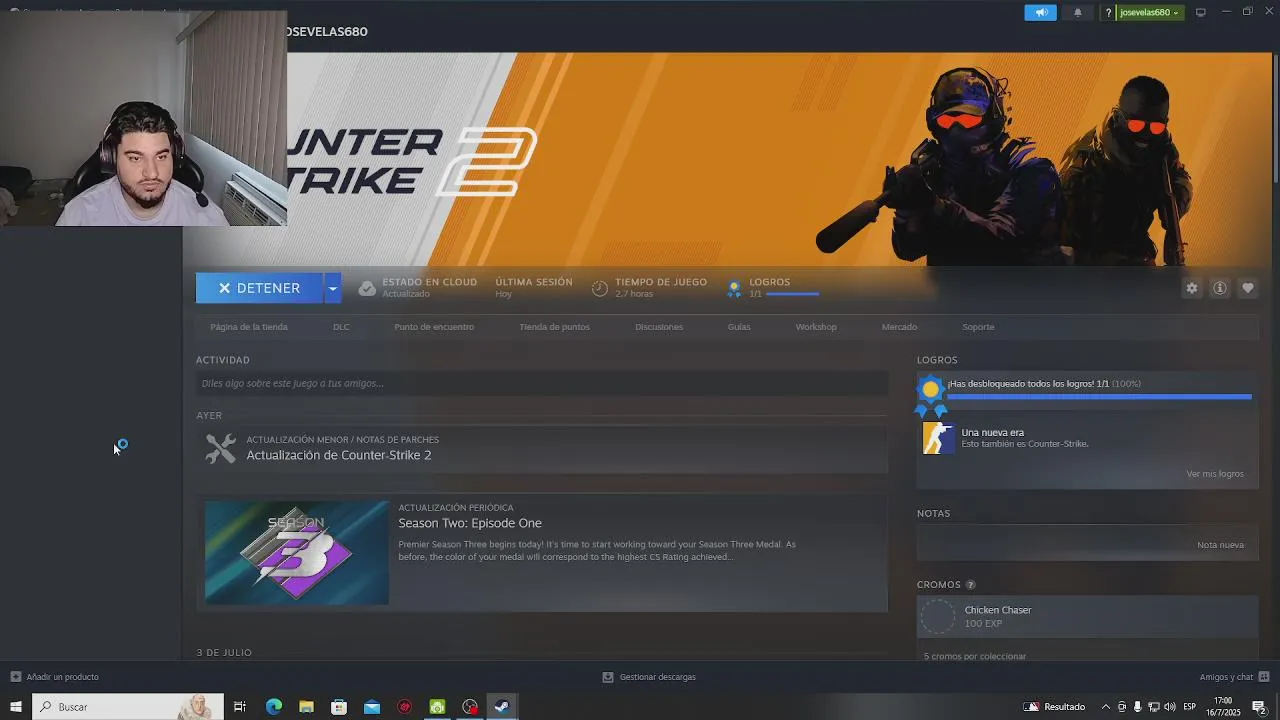
Task: Open the Steam announcements megaphone icon
Action: (x=1040, y=12)
